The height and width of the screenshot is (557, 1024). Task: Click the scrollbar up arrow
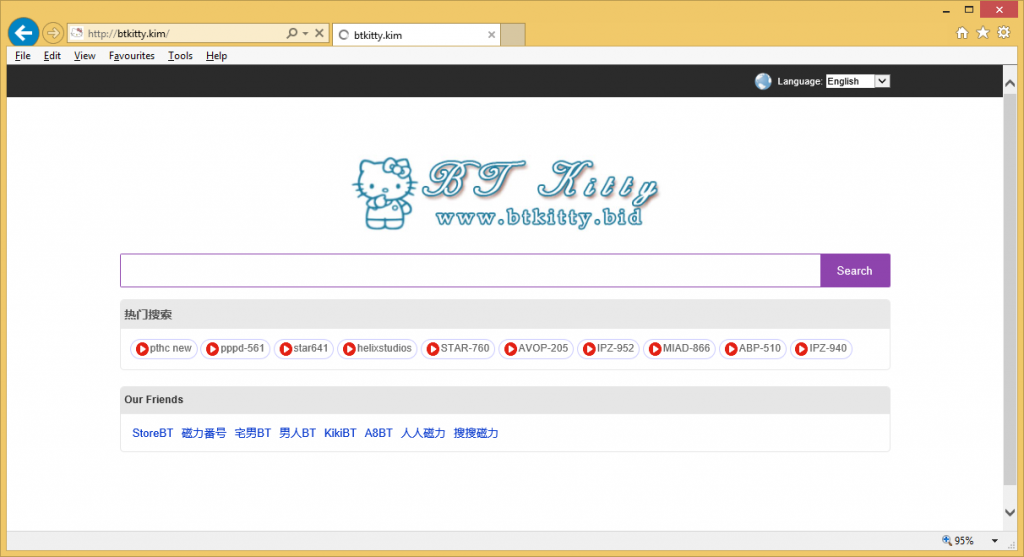tap(1010, 83)
